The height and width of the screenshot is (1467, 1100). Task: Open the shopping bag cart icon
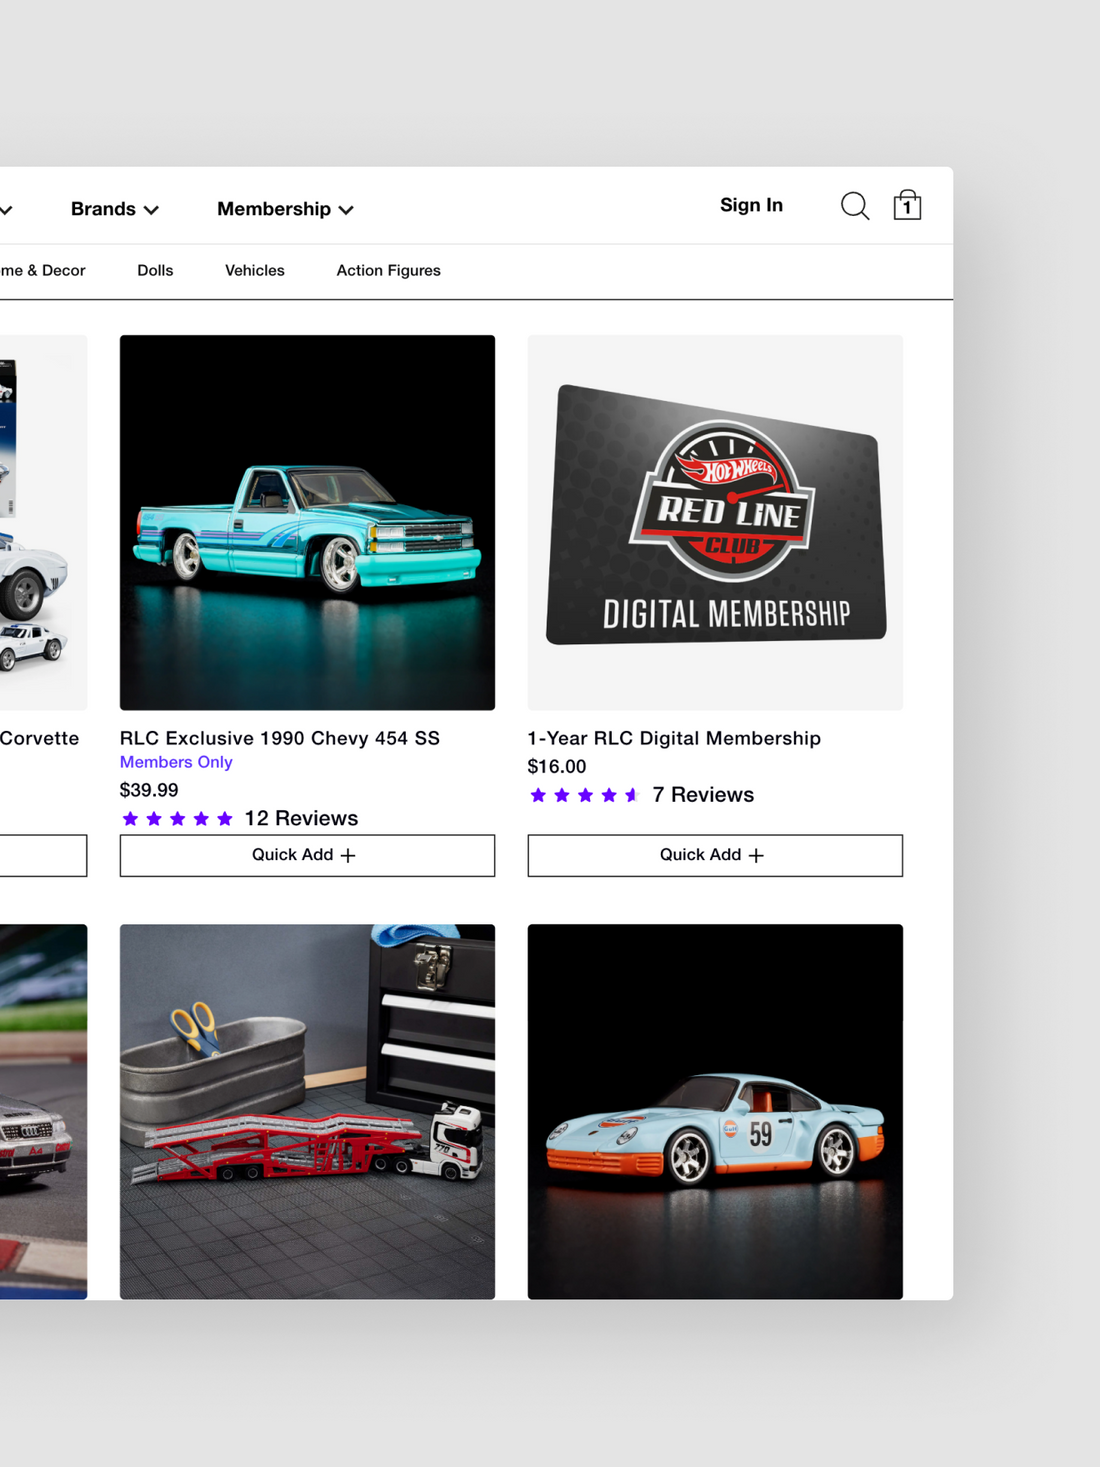[907, 205]
